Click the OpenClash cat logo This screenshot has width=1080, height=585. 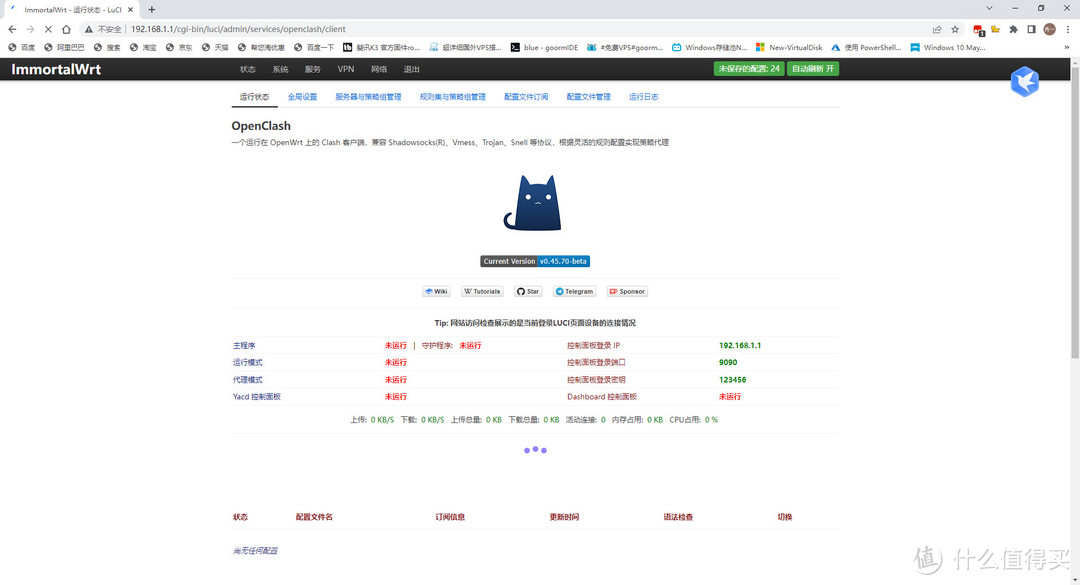(532, 203)
